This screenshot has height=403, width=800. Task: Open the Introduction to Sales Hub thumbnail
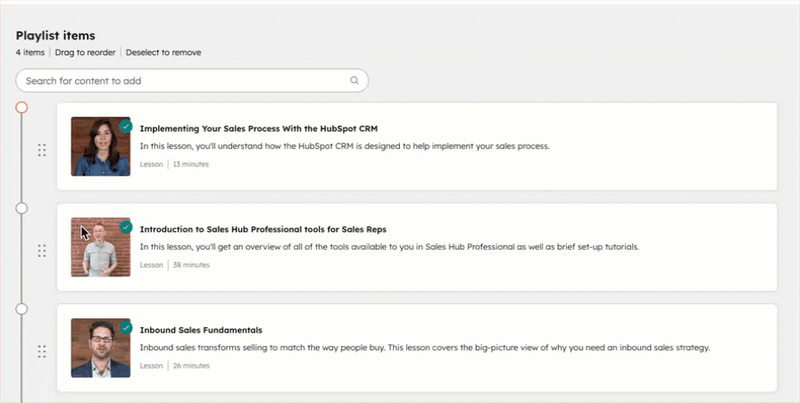(x=98, y=248)
